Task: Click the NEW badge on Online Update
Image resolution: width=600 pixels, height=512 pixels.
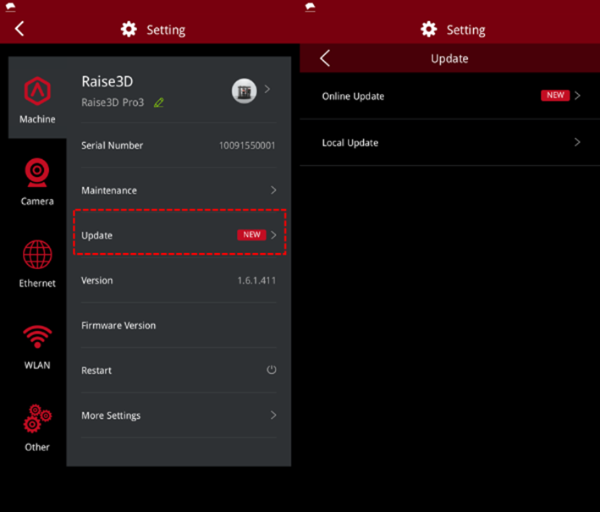Action: click(x=554, y=96)
